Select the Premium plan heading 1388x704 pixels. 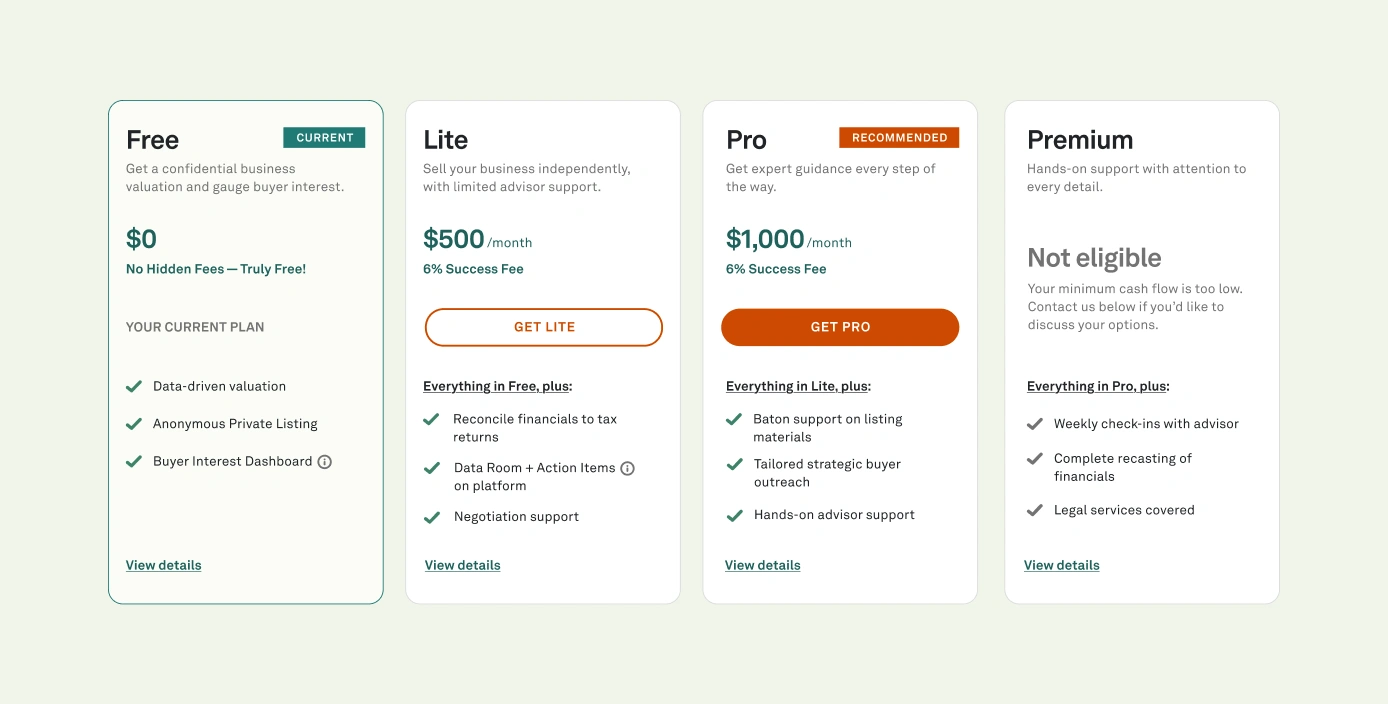point(1080,140)
